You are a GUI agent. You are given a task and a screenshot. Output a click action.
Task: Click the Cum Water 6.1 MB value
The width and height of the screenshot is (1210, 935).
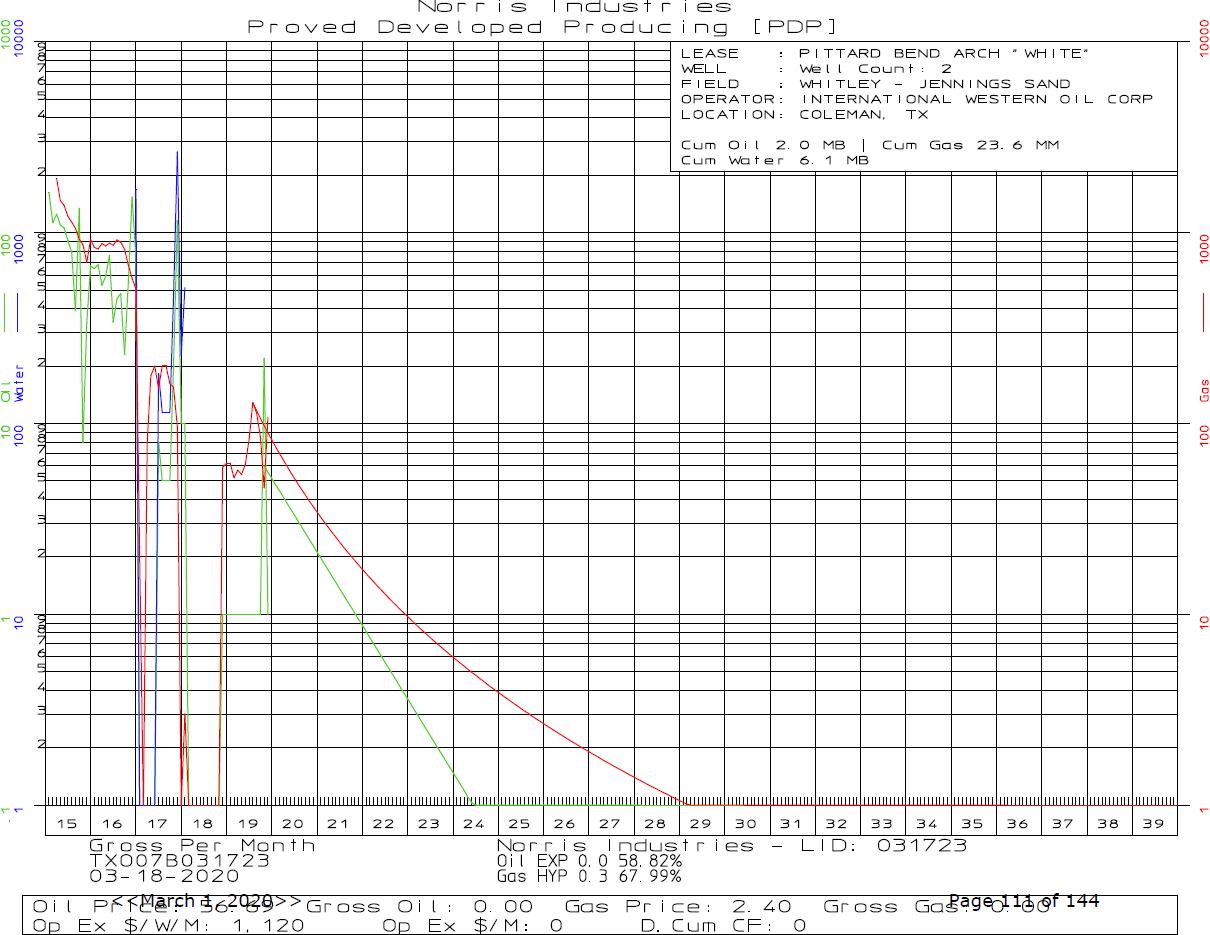click(774, 160)
